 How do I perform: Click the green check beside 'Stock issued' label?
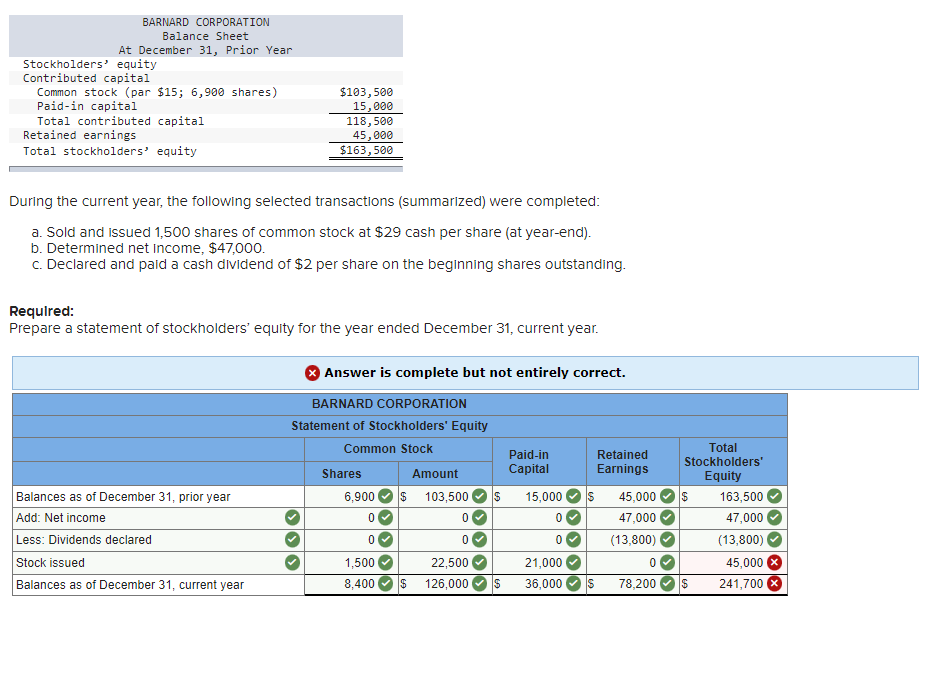[292, 563]
